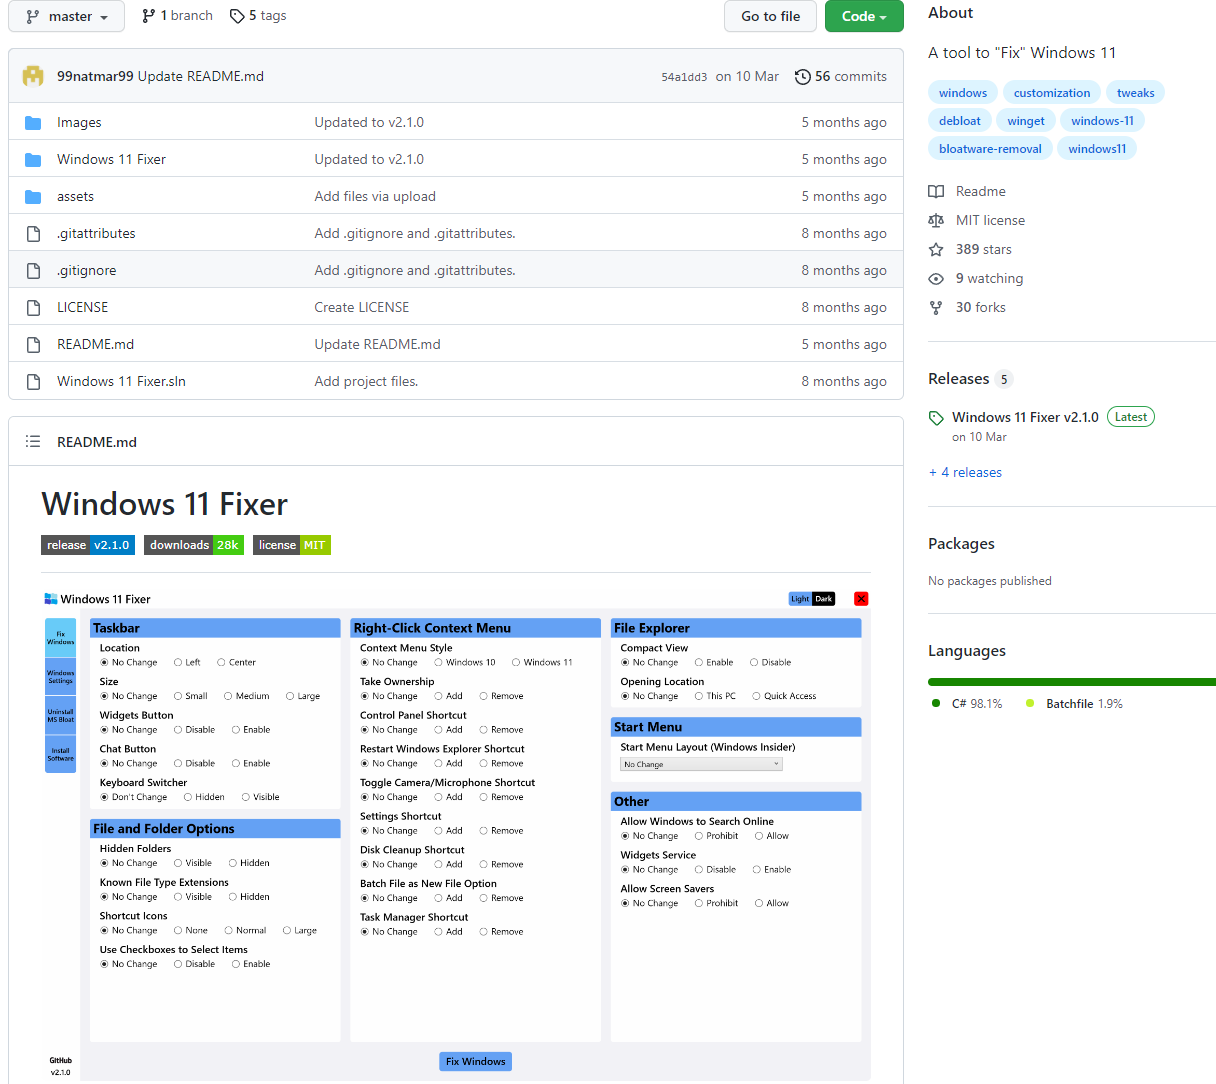Click the C# green language dot
The width and height of the screenshot is (1216, 1084).
click(936, 703)
